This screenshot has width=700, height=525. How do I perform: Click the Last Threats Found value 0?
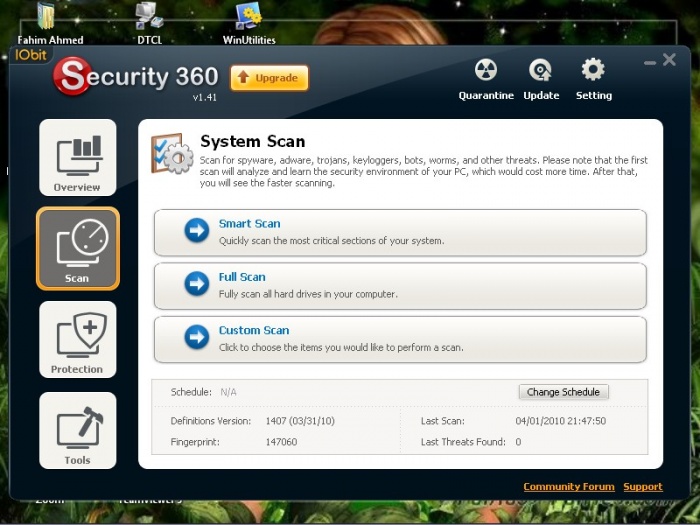point(518,442)
